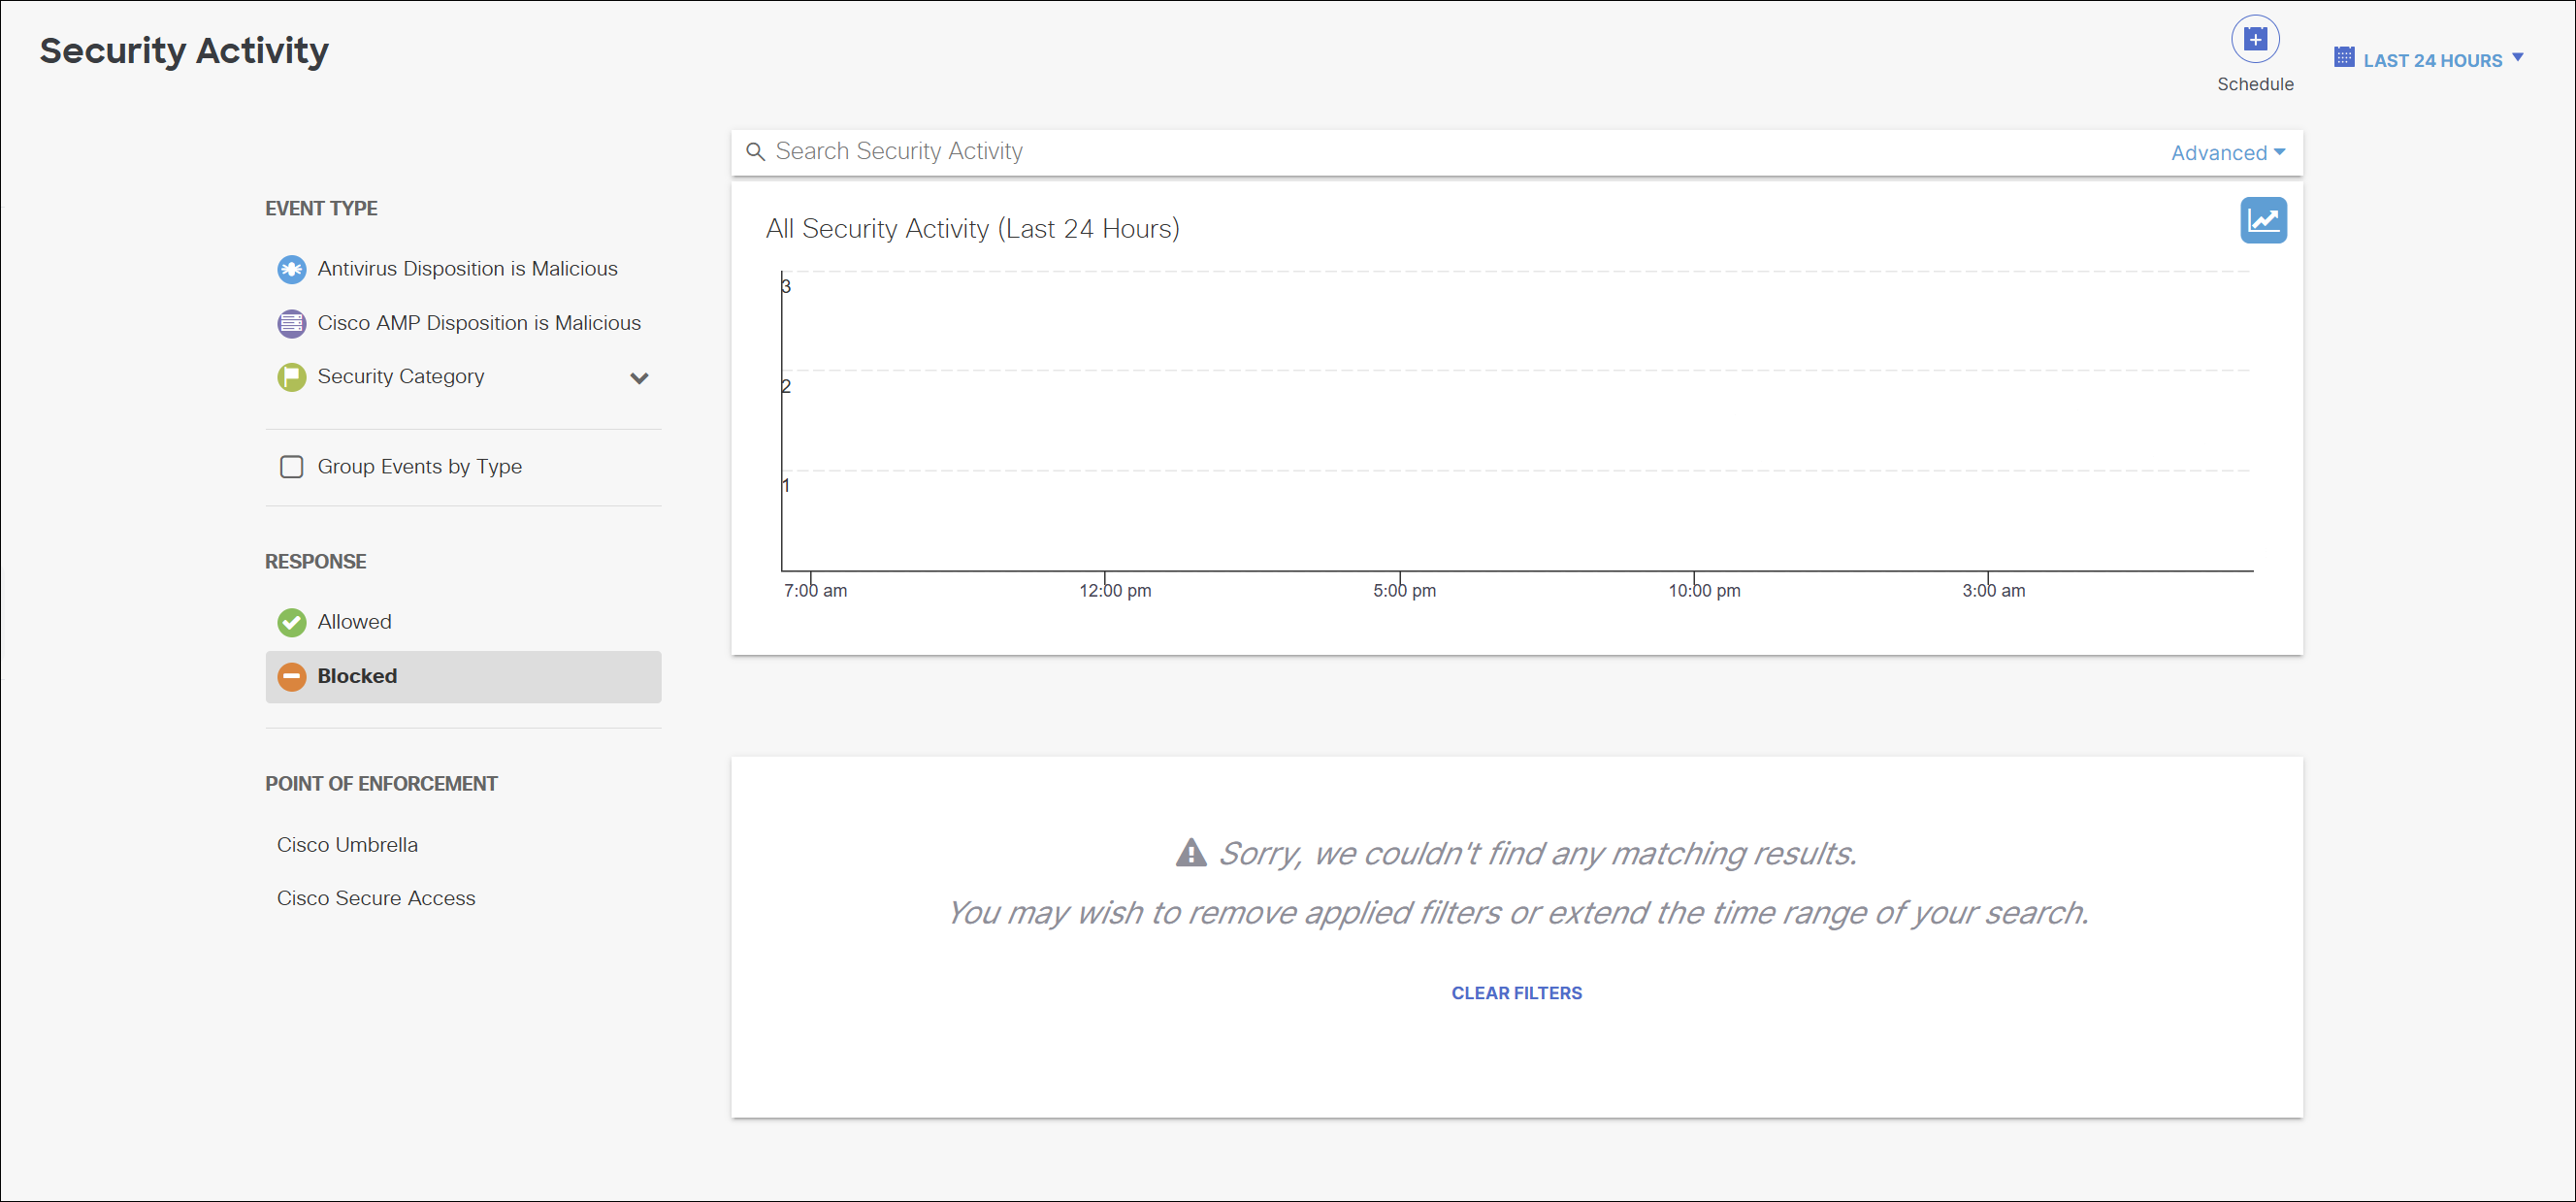Select the Cisco Umbrella enforcement filter
This screenshot has width=2576, height=1202.
[347, 845]
